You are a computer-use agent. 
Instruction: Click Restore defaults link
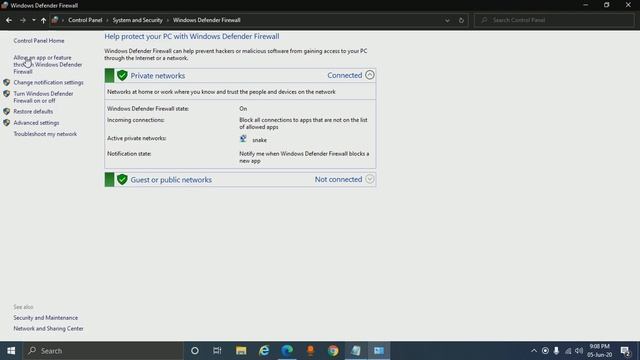click(33, 111)
